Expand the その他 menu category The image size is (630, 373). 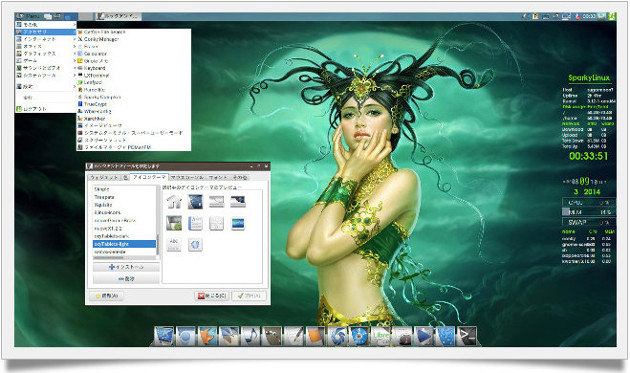click(x=45, y=25)
